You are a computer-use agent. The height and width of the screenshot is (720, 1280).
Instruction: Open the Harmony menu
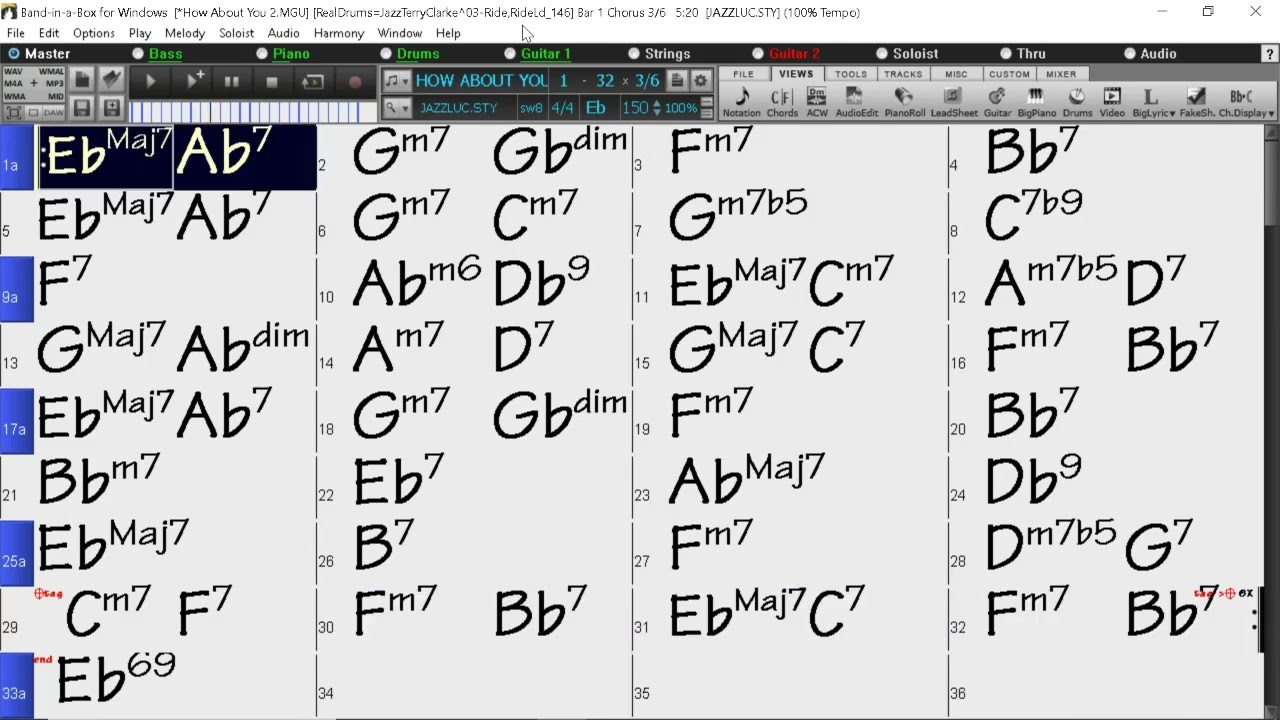(x=339, y=33)
